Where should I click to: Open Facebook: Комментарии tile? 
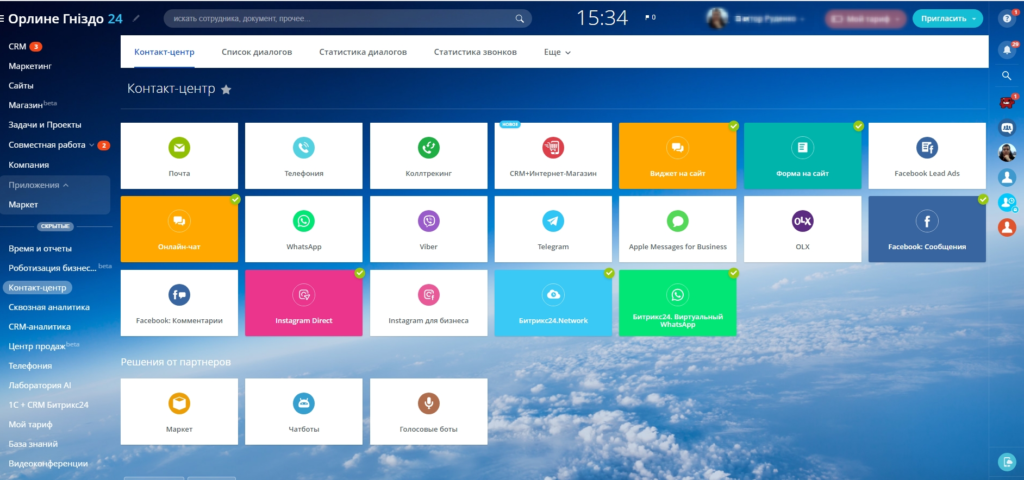(179, 303)
